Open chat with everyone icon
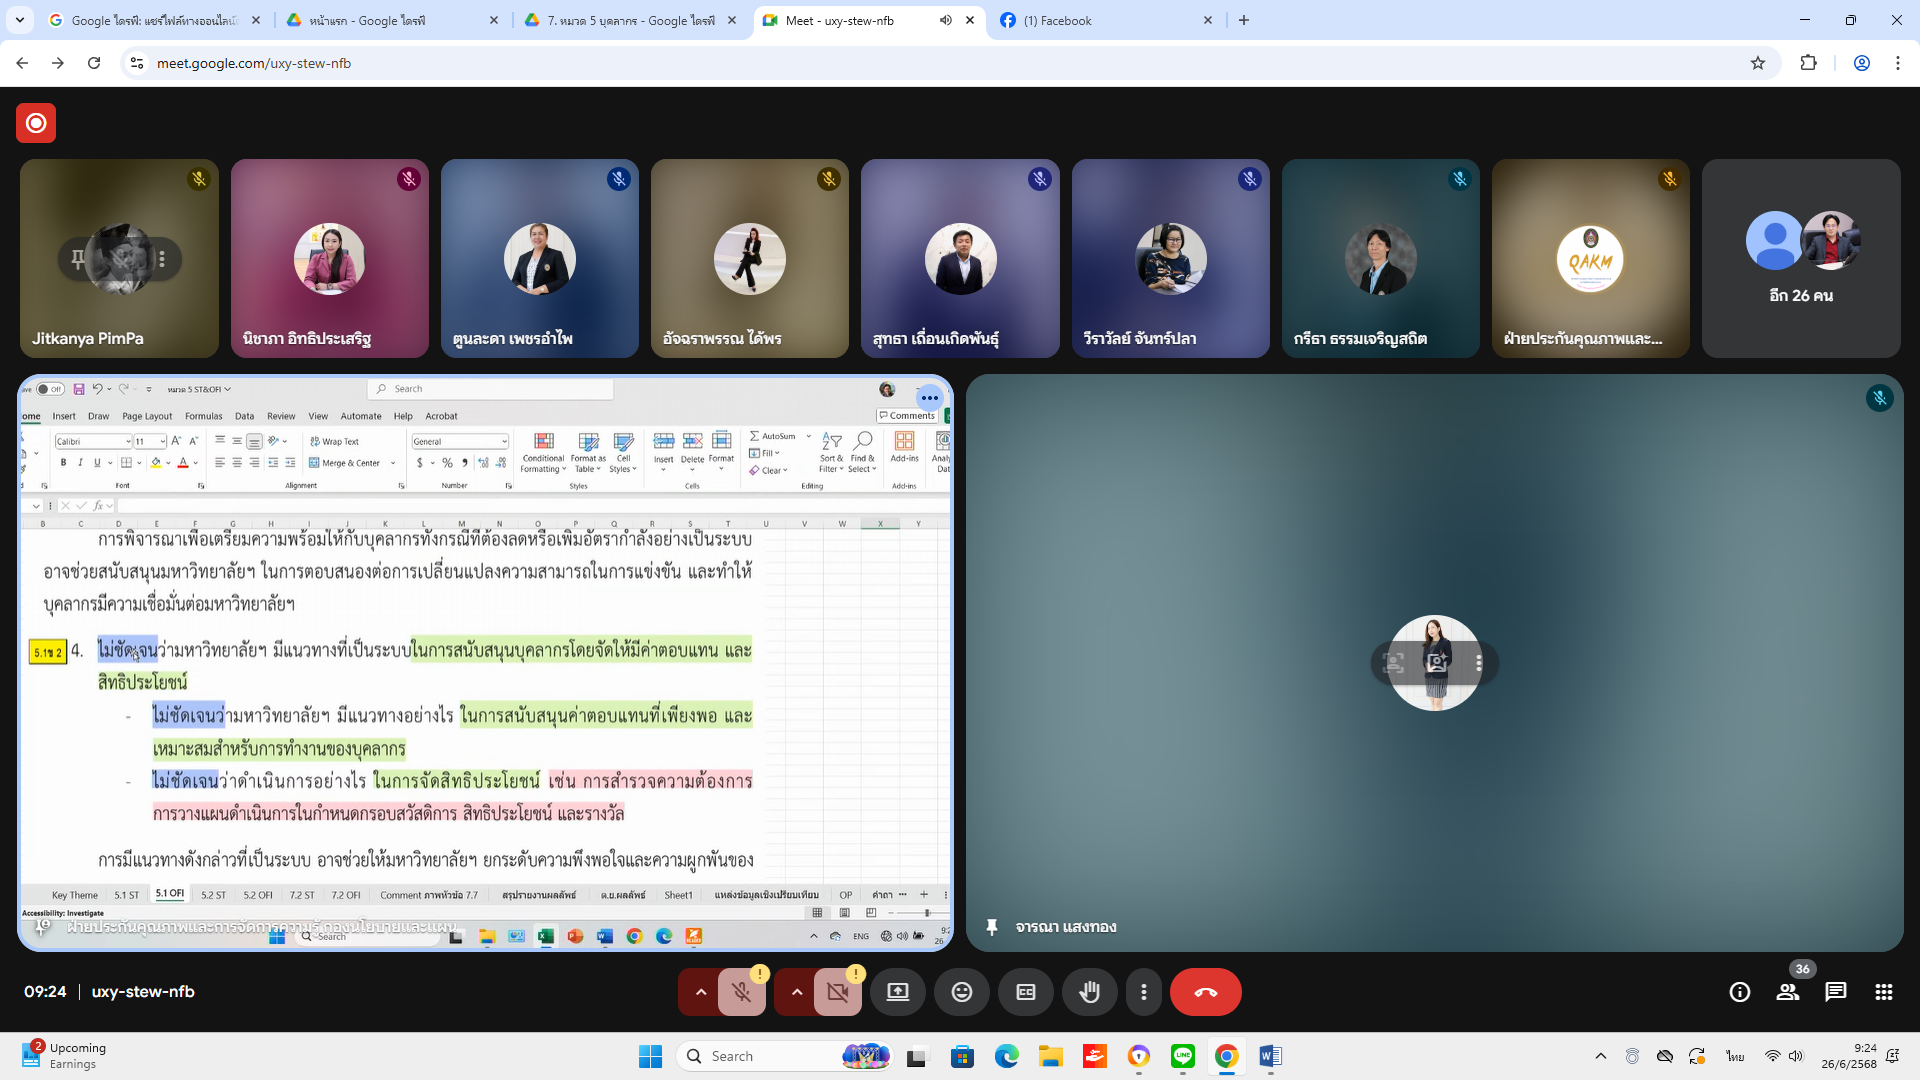This screenshot has height=1080, width=1920. [1836, 992]
